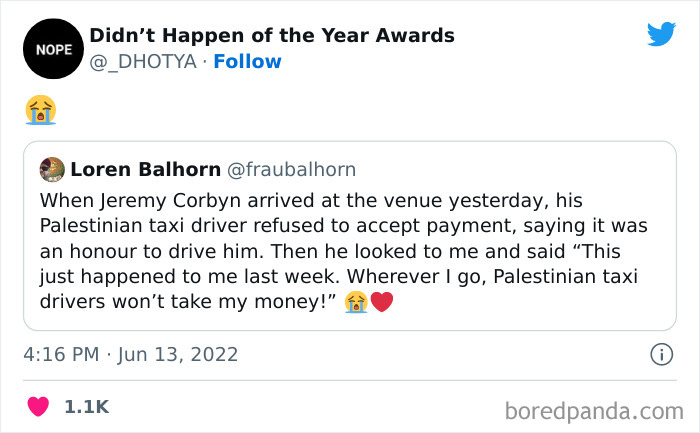Image resolution: width=700 pixels, height=433 pixels.
Task: Open the black NOPE profile avatar
Action: pyautogui.click(x=47, y=47)
